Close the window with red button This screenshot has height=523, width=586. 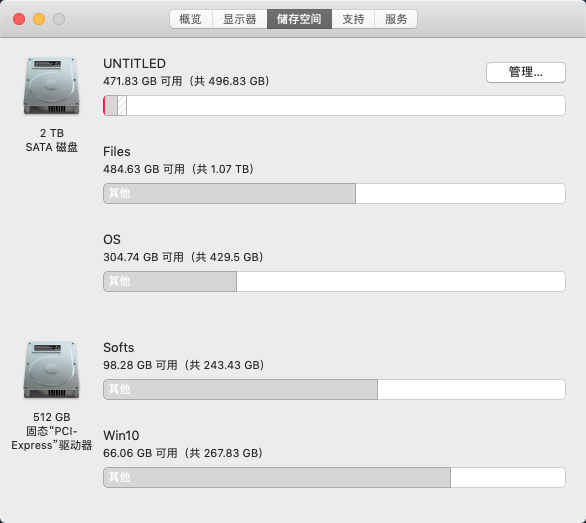pyautogui.click(x=19, y=19)
